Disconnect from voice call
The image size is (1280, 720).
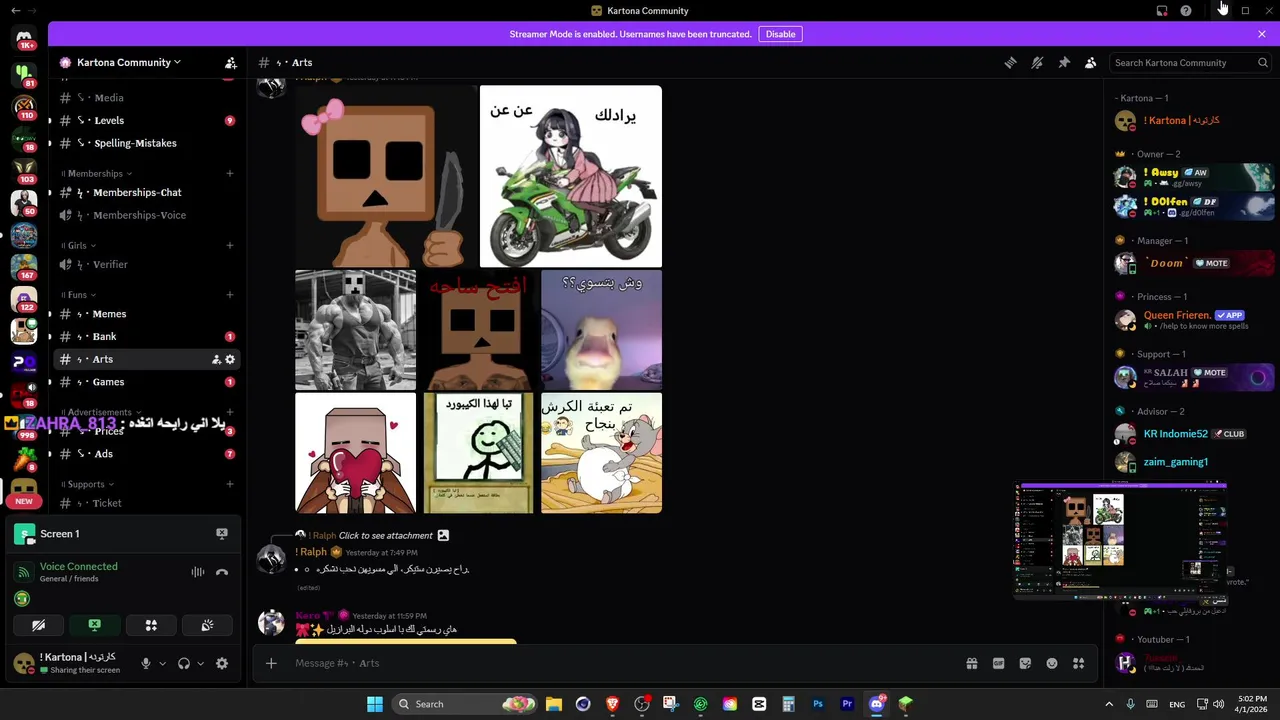point(222,572)
